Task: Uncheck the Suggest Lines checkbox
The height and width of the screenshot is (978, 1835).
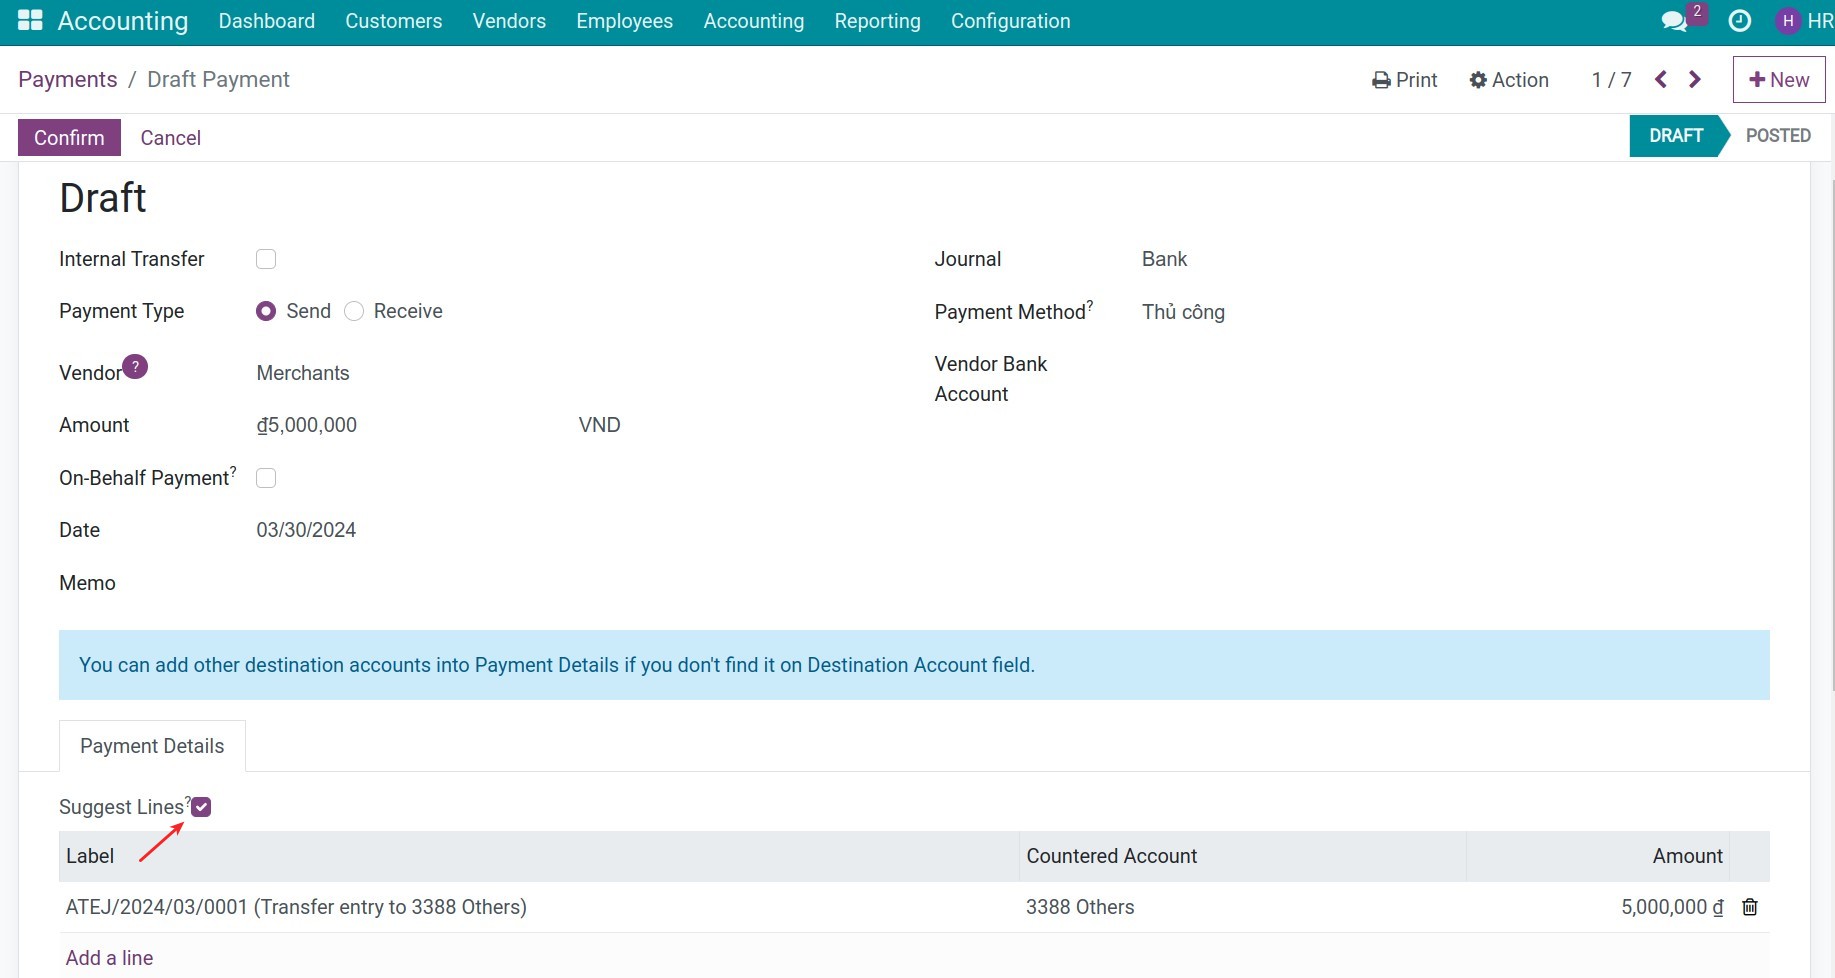Action: 201,807
